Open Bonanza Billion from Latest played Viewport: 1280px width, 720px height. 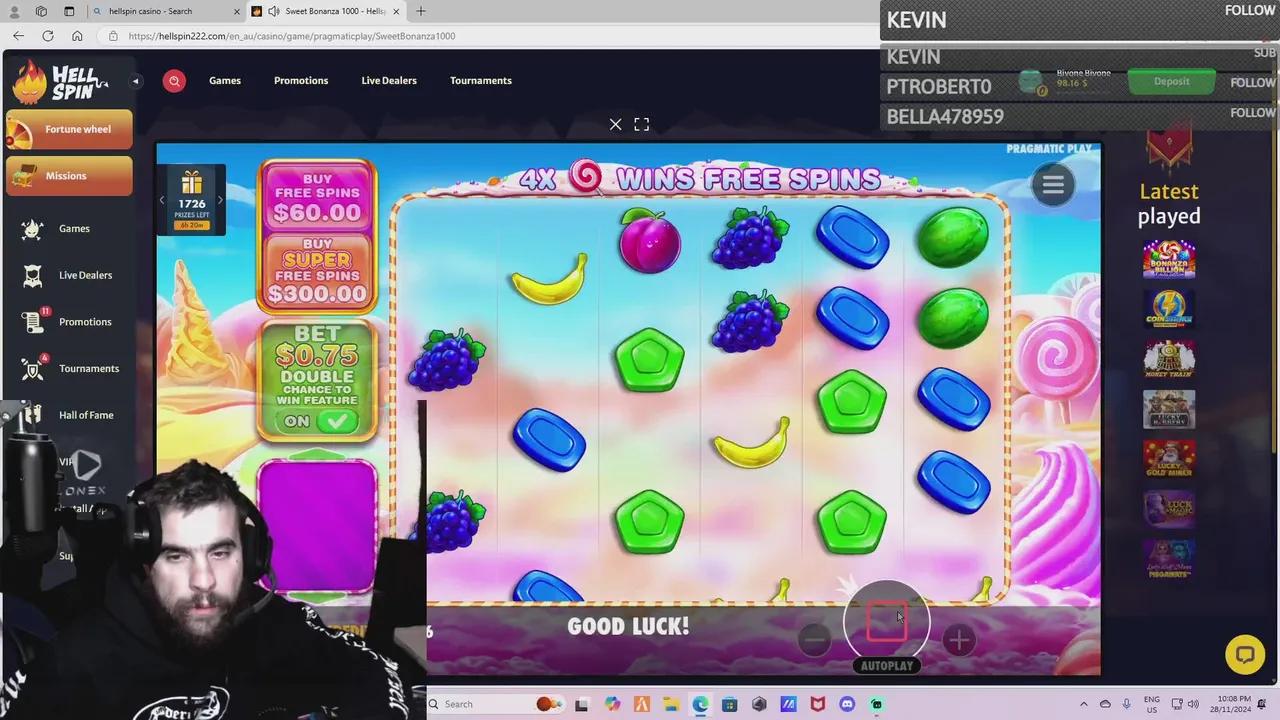1169,259
